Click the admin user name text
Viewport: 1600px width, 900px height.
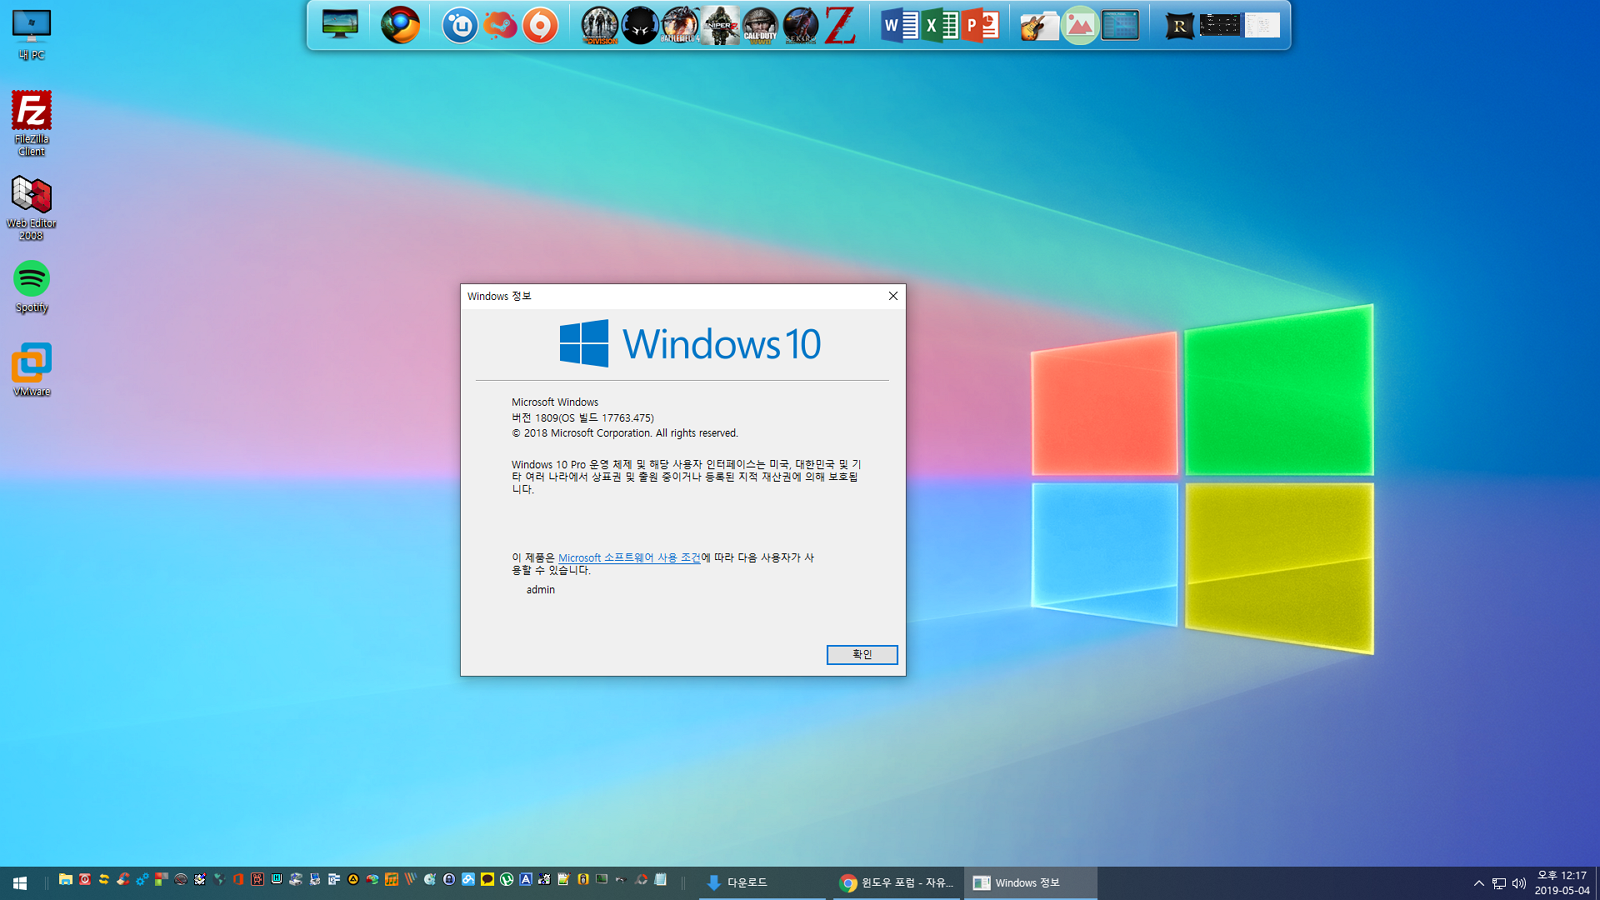point(541,590)
